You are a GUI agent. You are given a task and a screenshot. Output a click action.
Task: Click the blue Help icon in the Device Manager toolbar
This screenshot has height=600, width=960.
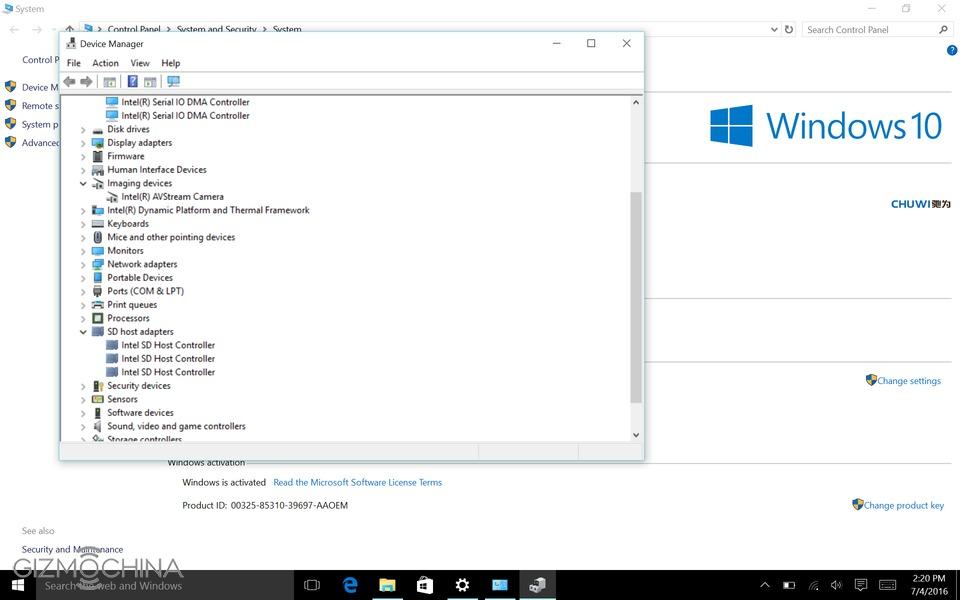click(x=132, y=82)
